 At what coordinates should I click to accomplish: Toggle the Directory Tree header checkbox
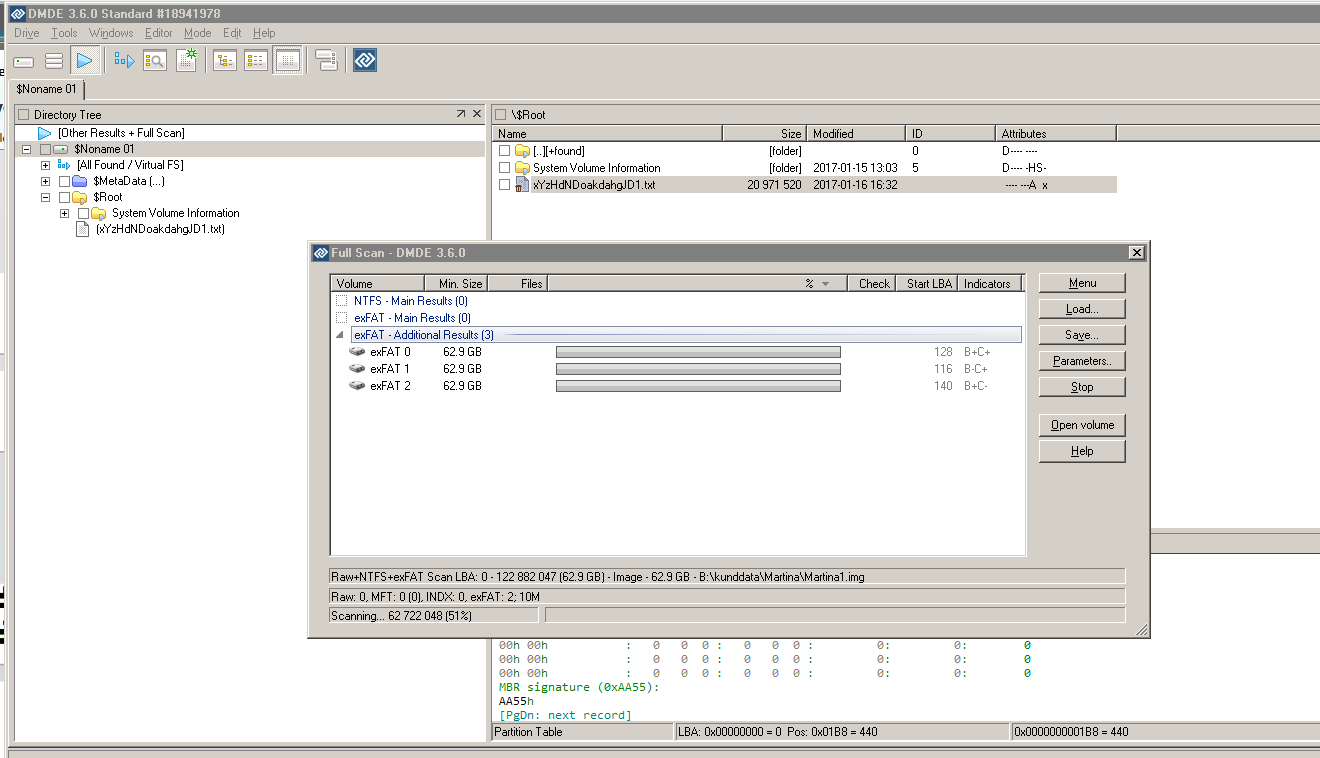coord(24,115)
